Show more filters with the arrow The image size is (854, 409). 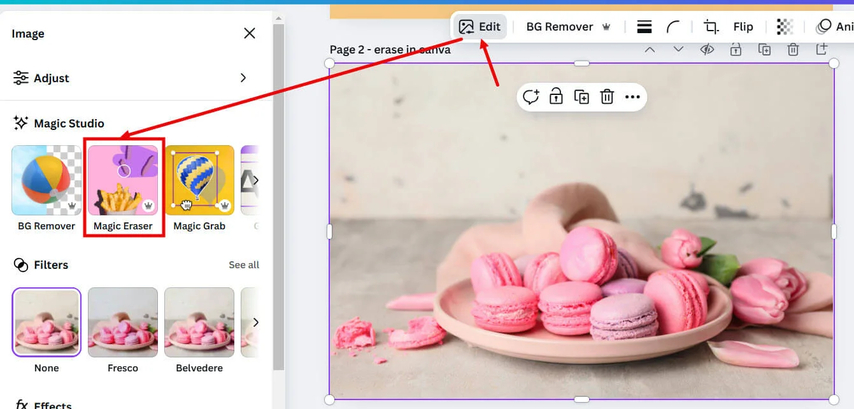tap(255, 322)
